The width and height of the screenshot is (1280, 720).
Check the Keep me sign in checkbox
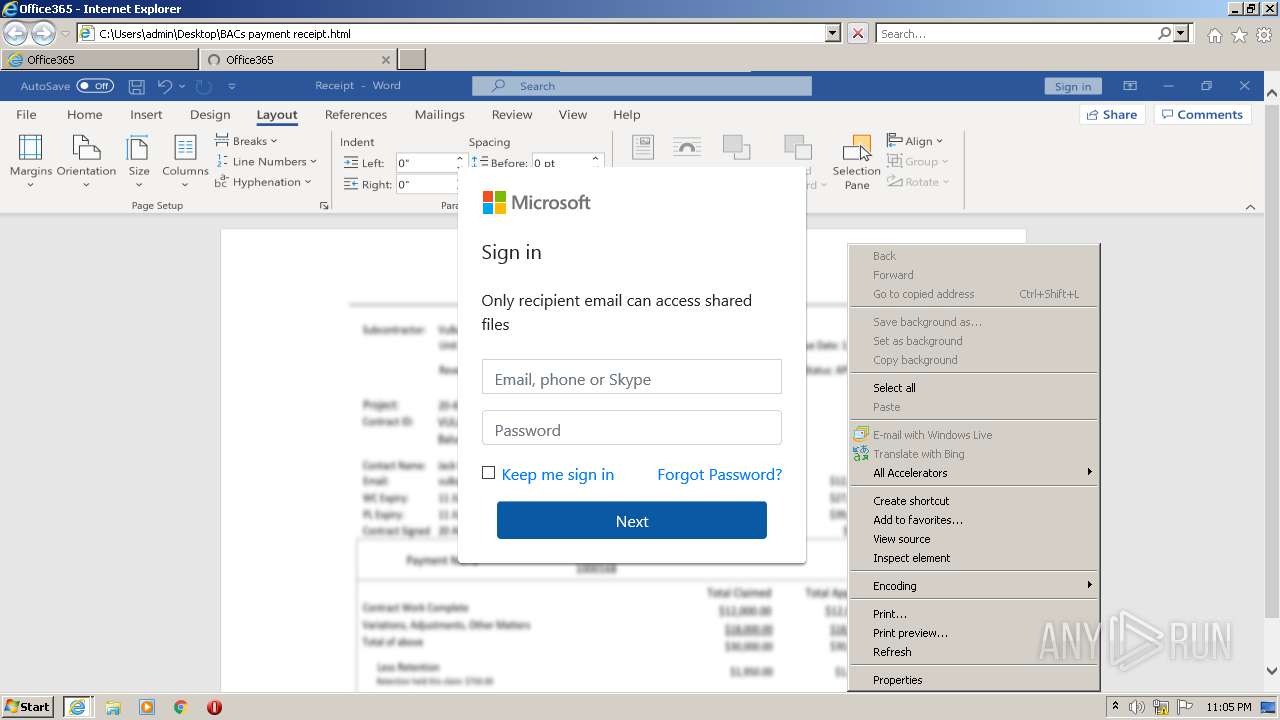pyautogui.click(x=488, y=473)
